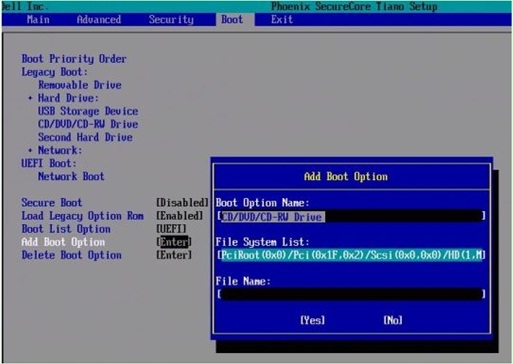513x364 pixels.
Task: Select Network Boot under UEFI Boot
Action: (x=71, y=176)
